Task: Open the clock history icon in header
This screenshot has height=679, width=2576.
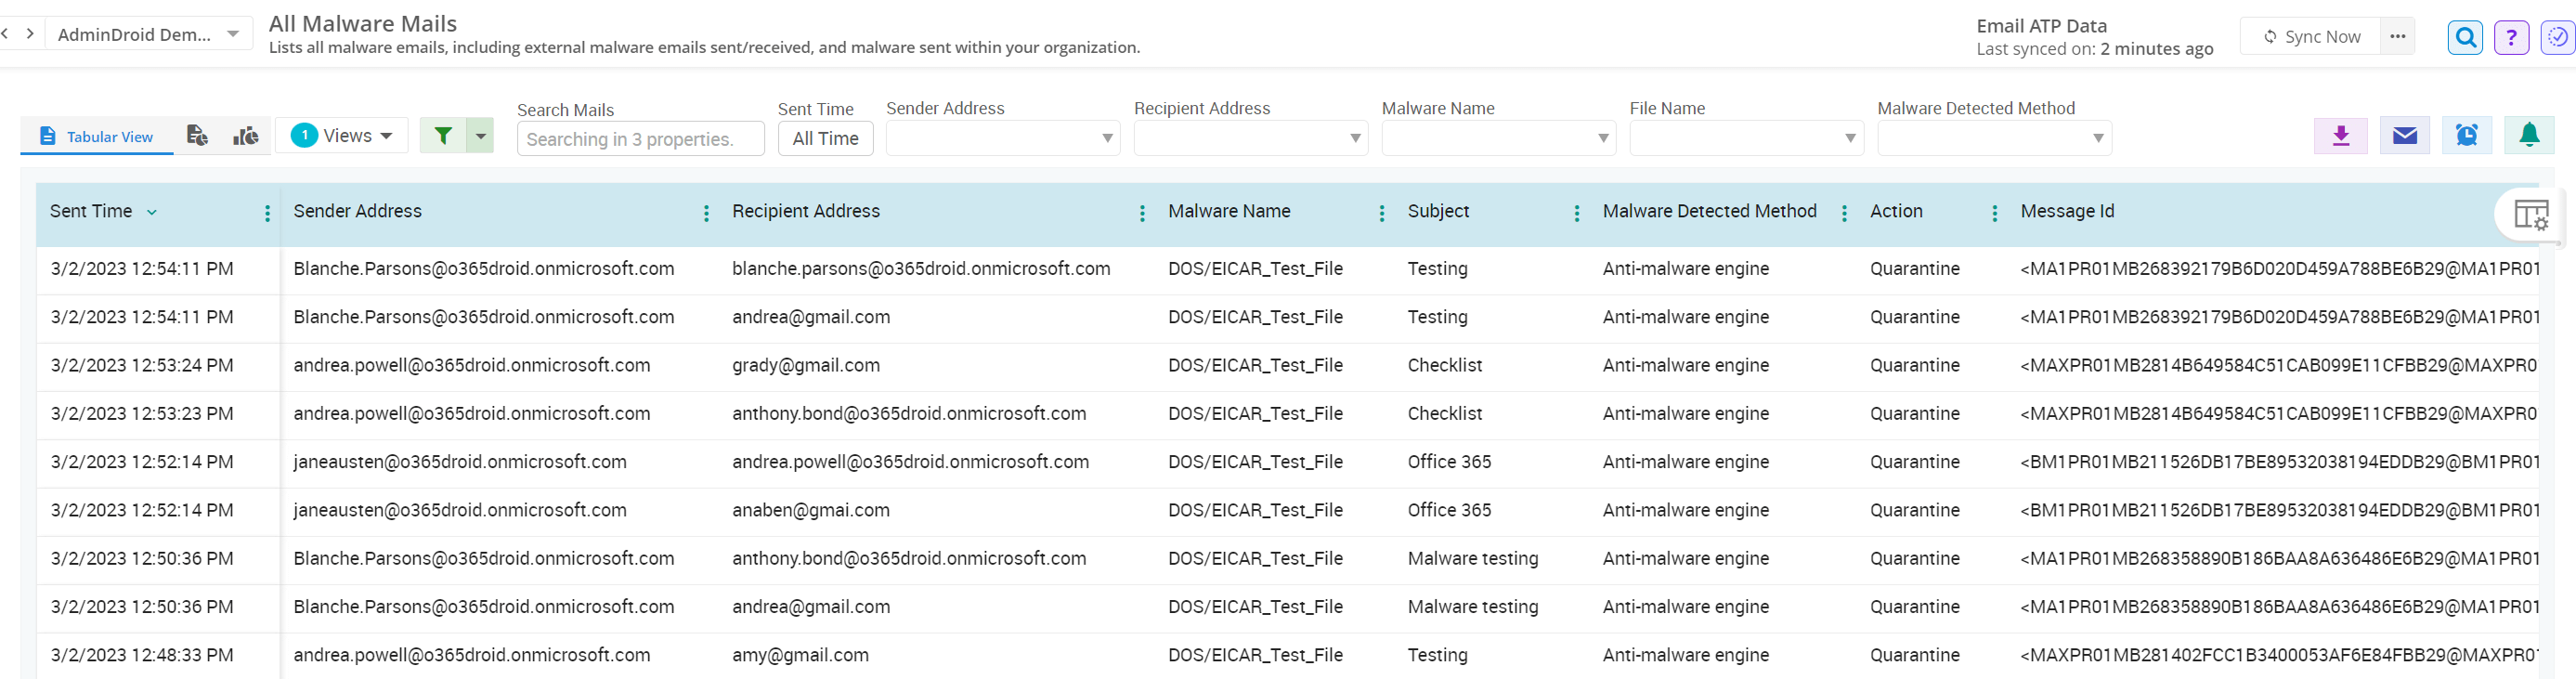Action: [2557, 38]
